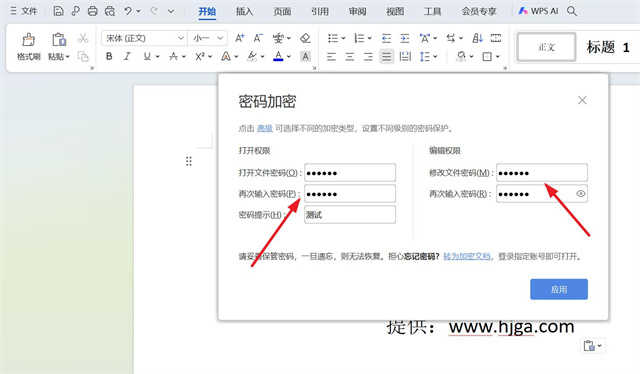Click the paragraph shading paint bucket
The width and height of the screenshot is (640, 374).
pos(461,56)
